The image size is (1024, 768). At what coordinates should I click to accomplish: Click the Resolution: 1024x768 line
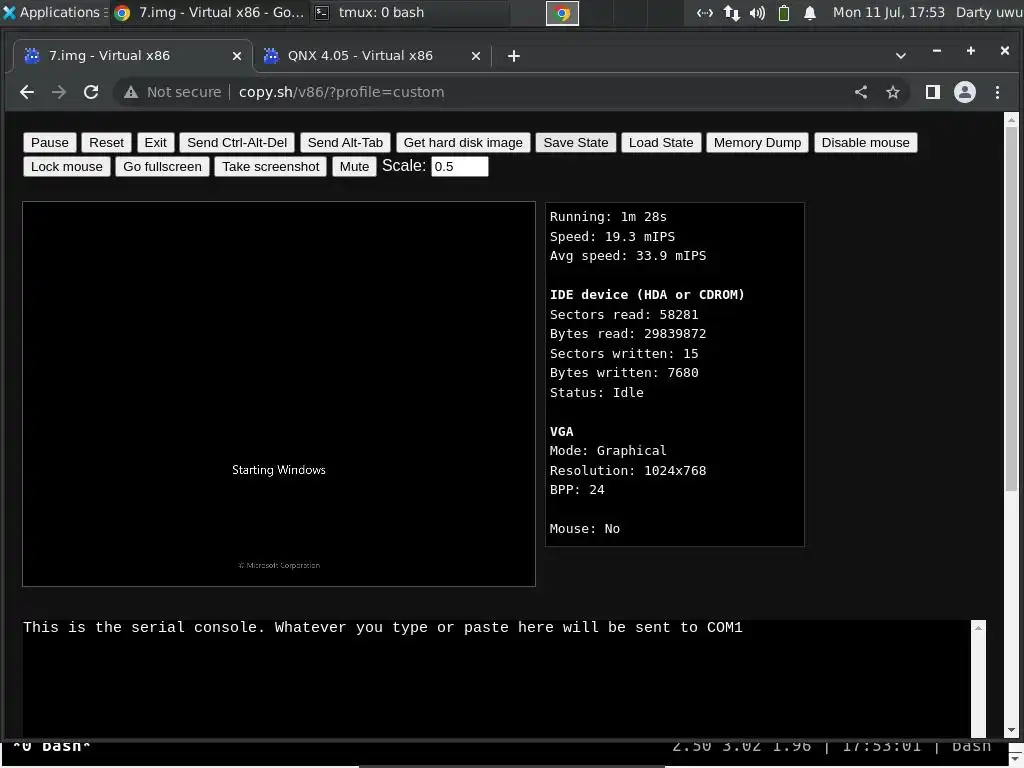tap(628, 470)
